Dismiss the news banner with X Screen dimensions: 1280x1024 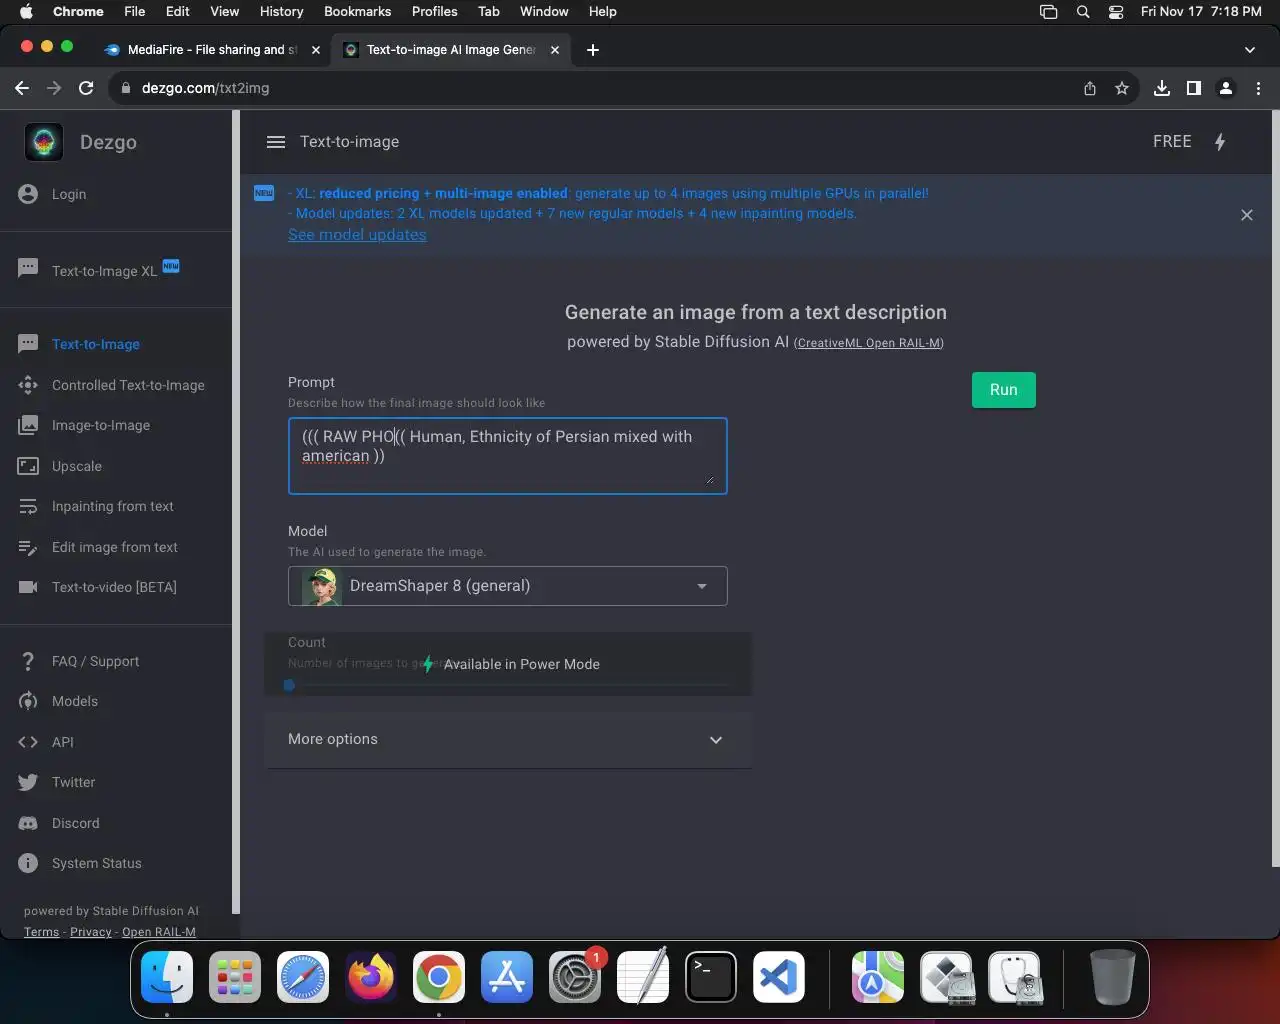pos(1247,215)
